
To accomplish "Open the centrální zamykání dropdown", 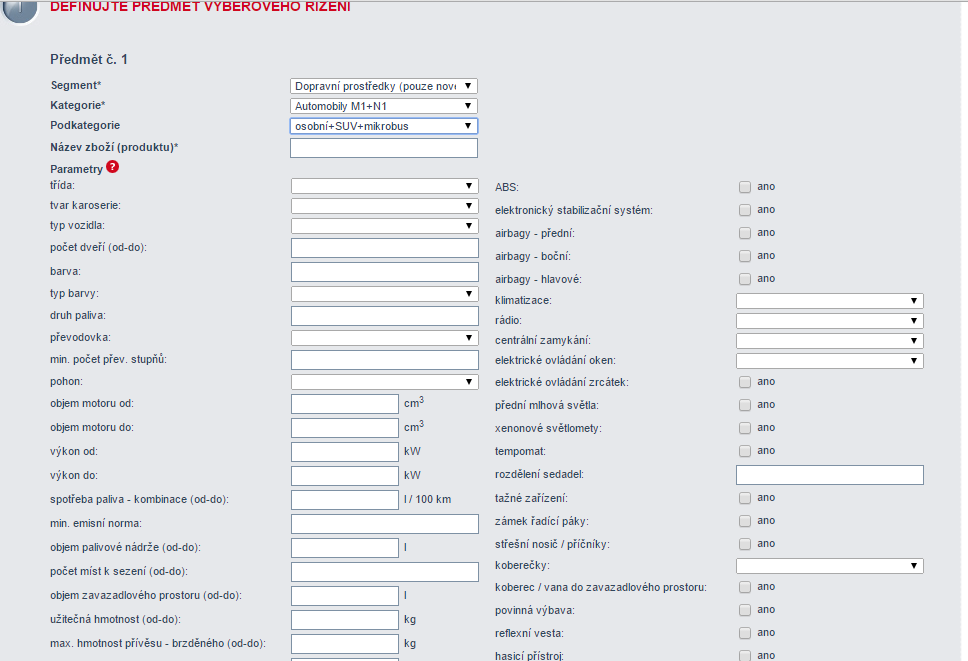I will (x=830, y=341).
